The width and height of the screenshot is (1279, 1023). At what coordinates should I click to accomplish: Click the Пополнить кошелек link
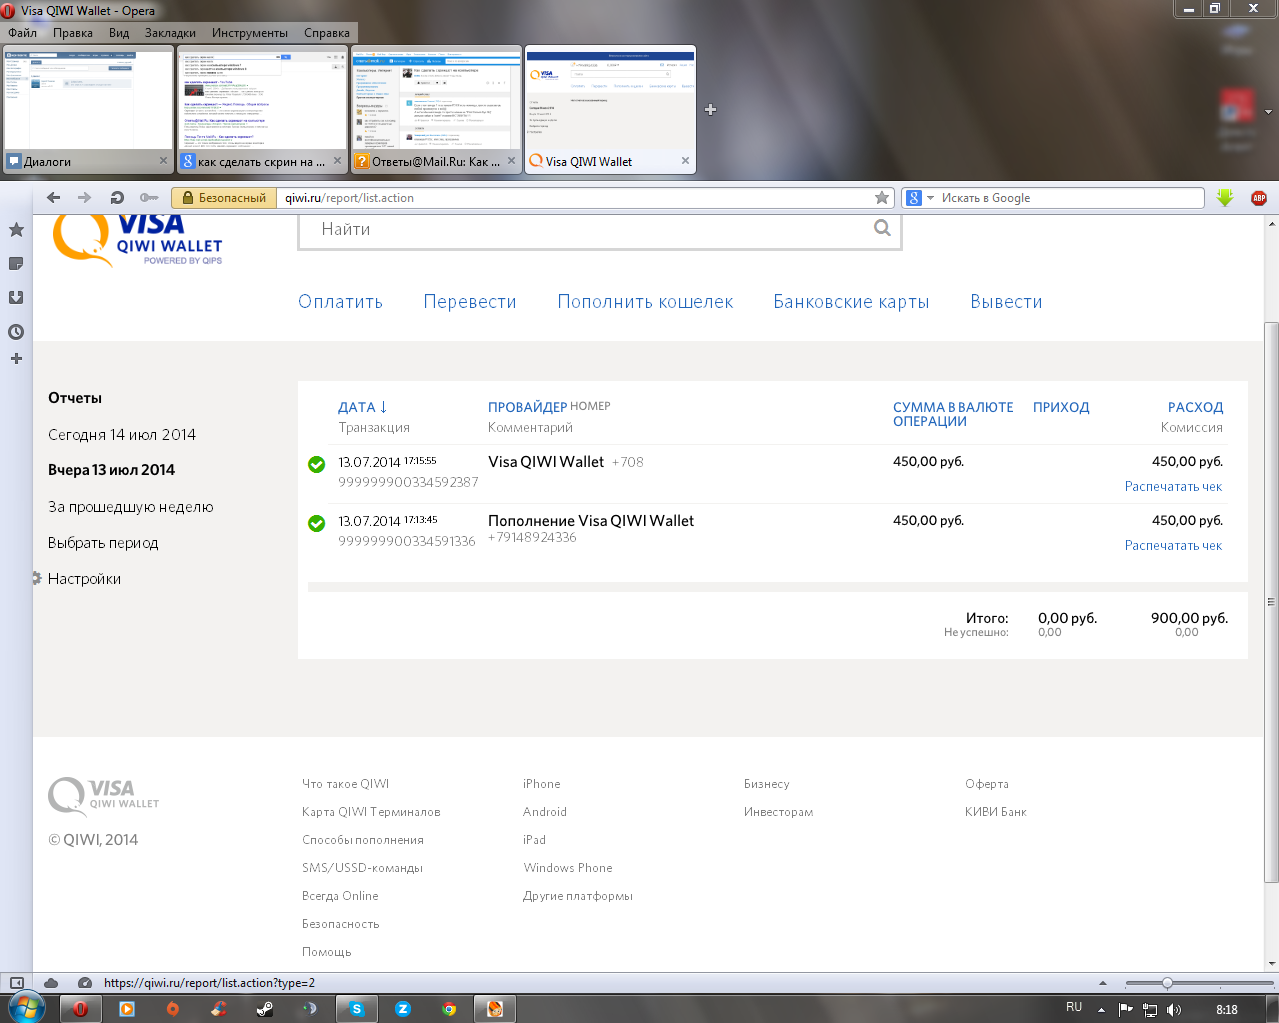pyautogui.click(x=645, y=302)
